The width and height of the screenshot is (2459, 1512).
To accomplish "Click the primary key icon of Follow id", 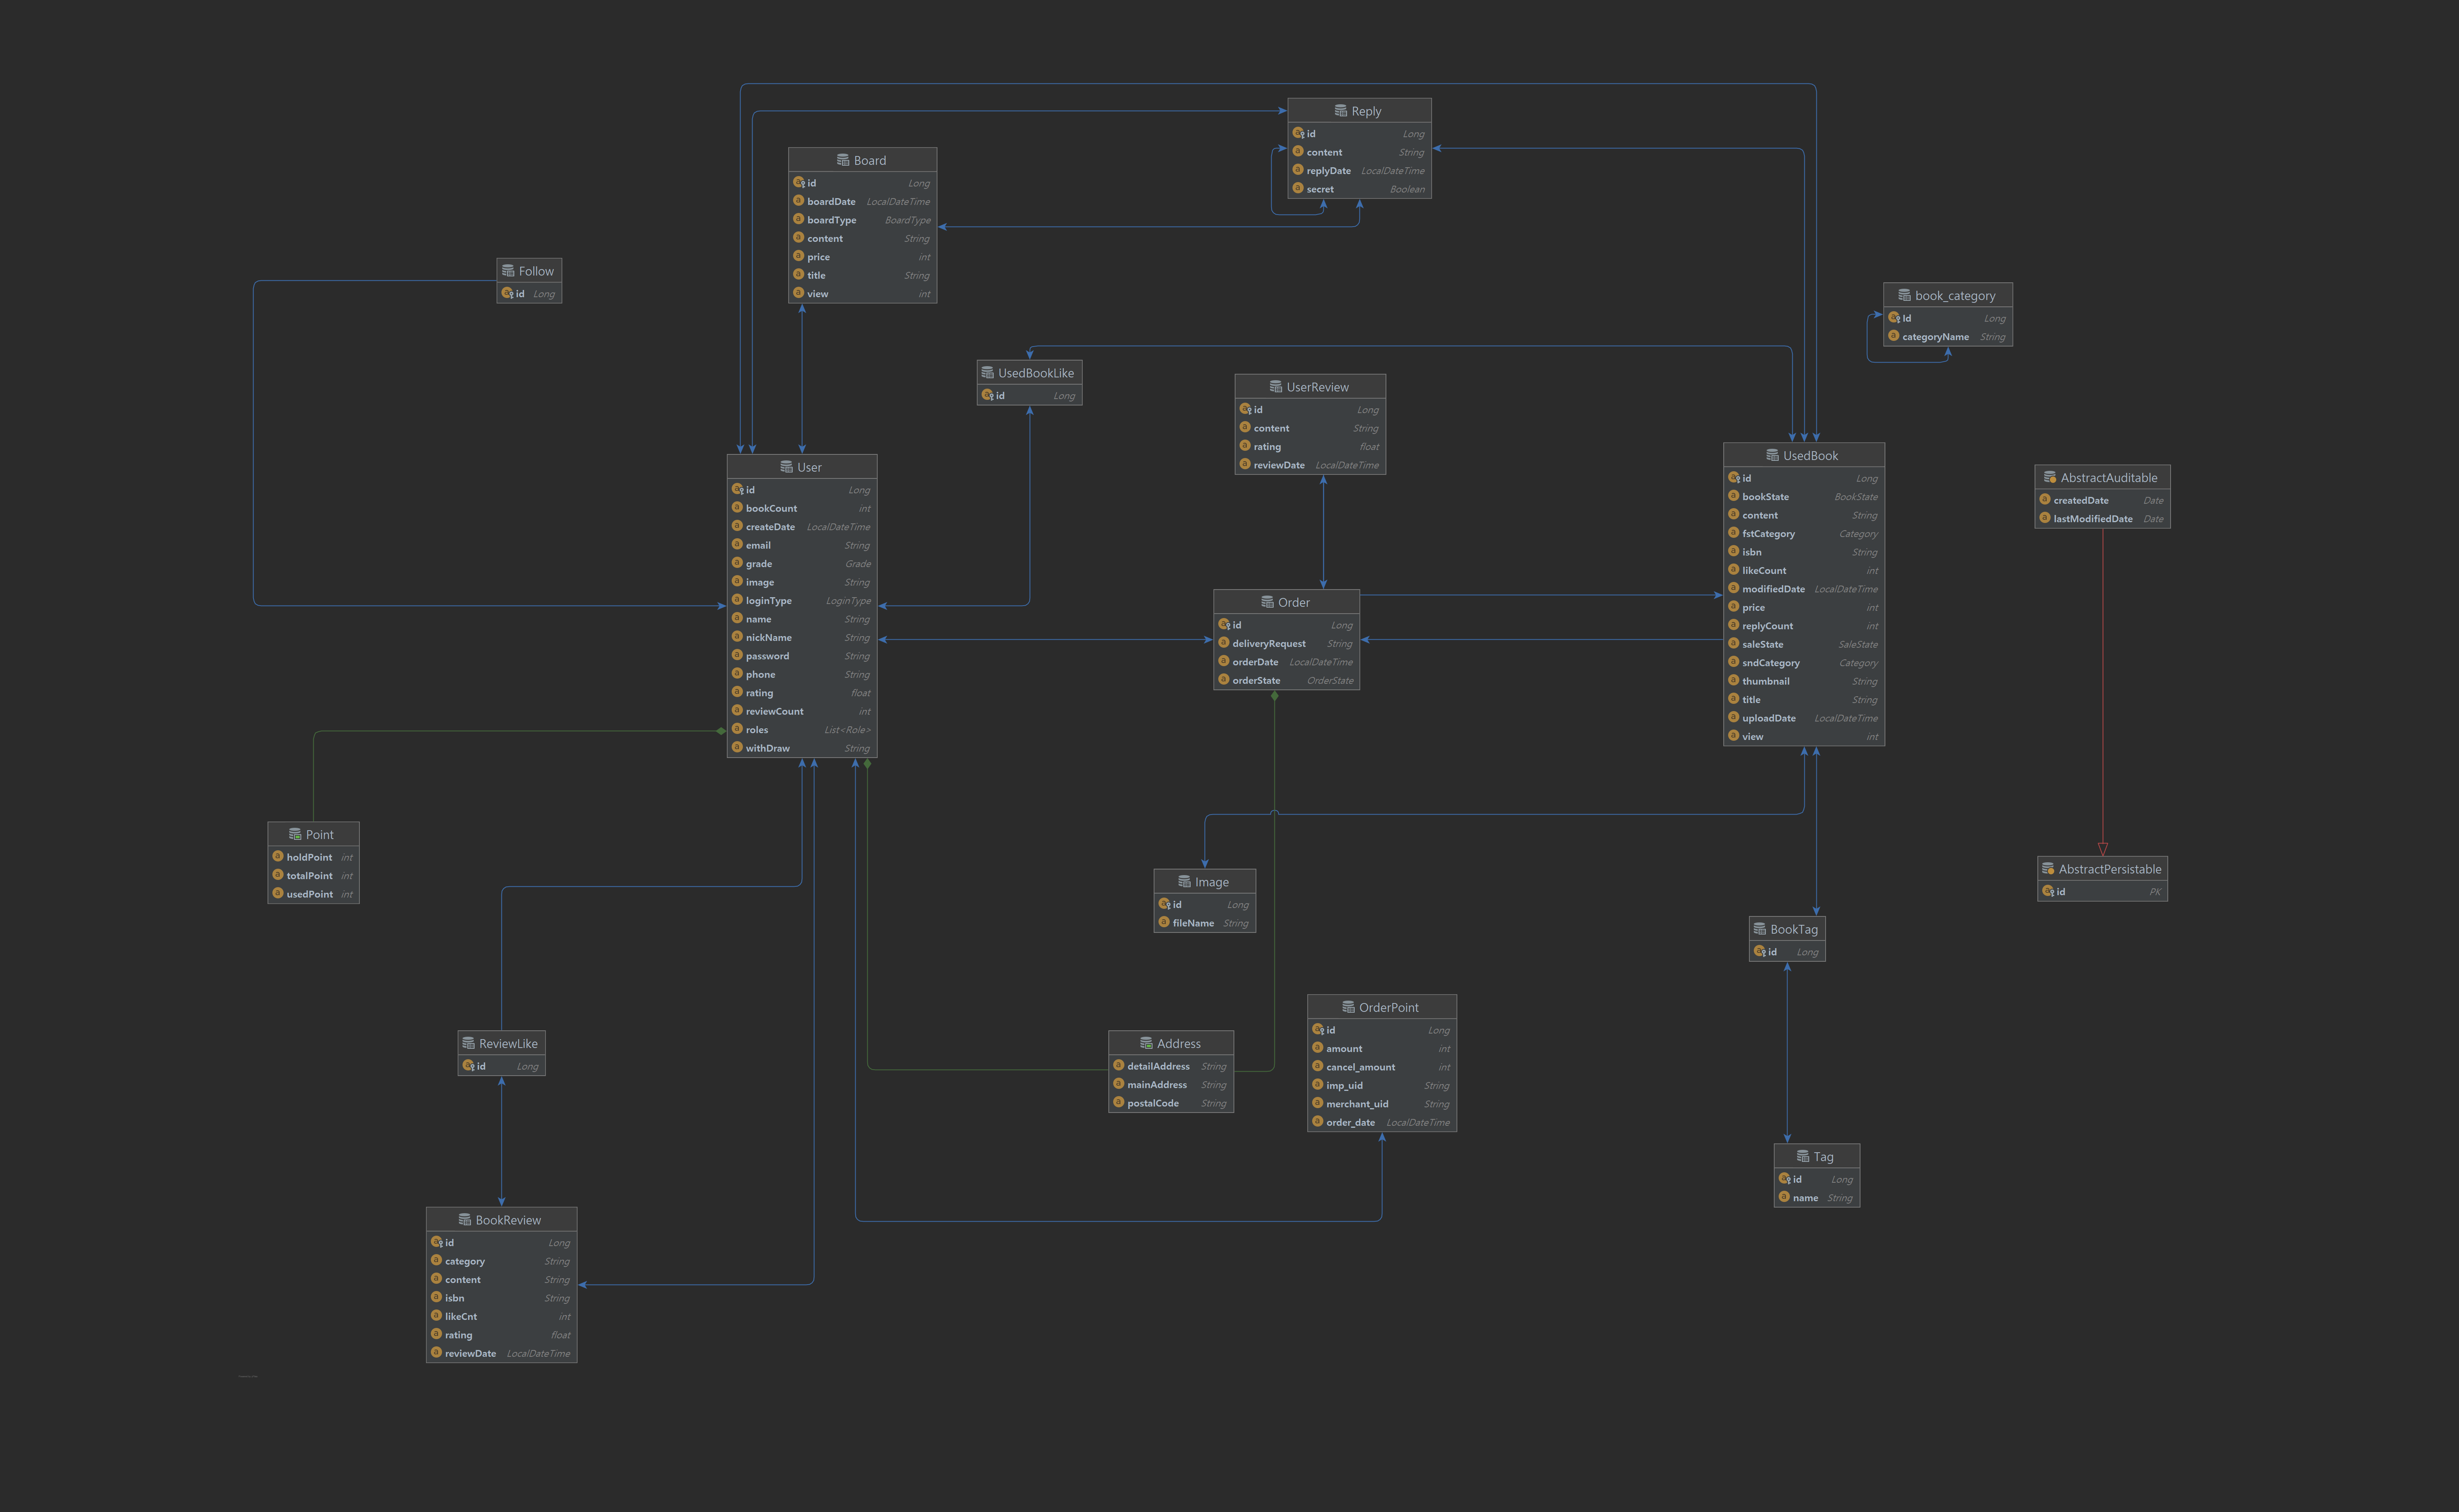I will coord(508,294).
